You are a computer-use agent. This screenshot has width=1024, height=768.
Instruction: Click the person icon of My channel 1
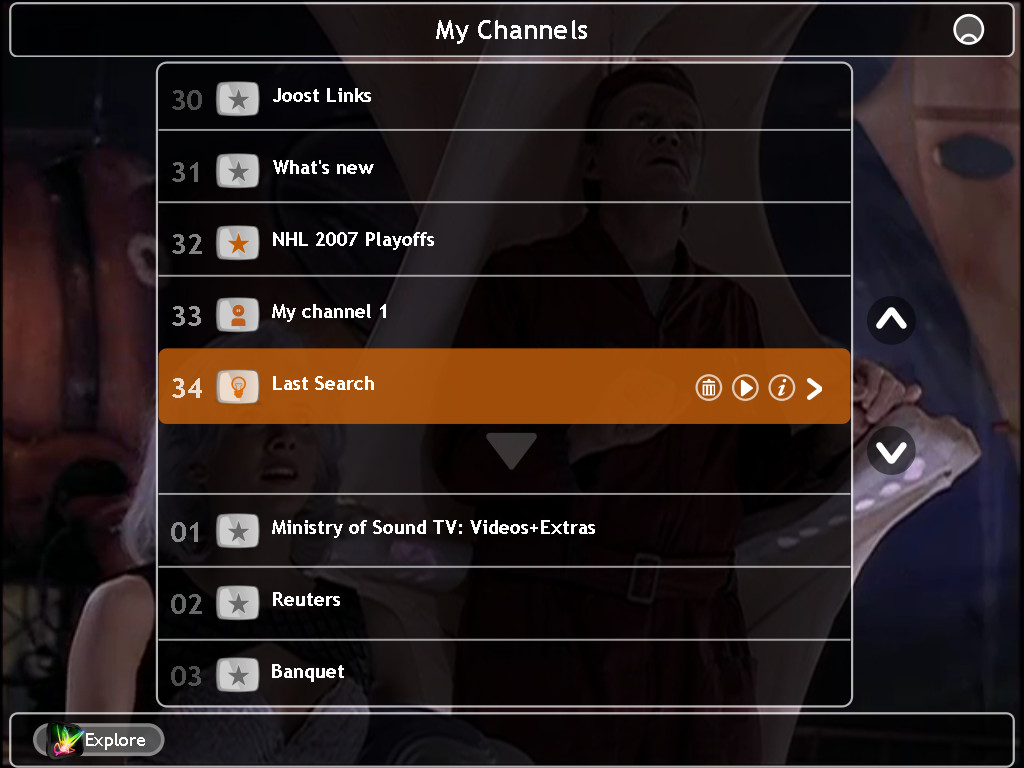coord(238,315)
